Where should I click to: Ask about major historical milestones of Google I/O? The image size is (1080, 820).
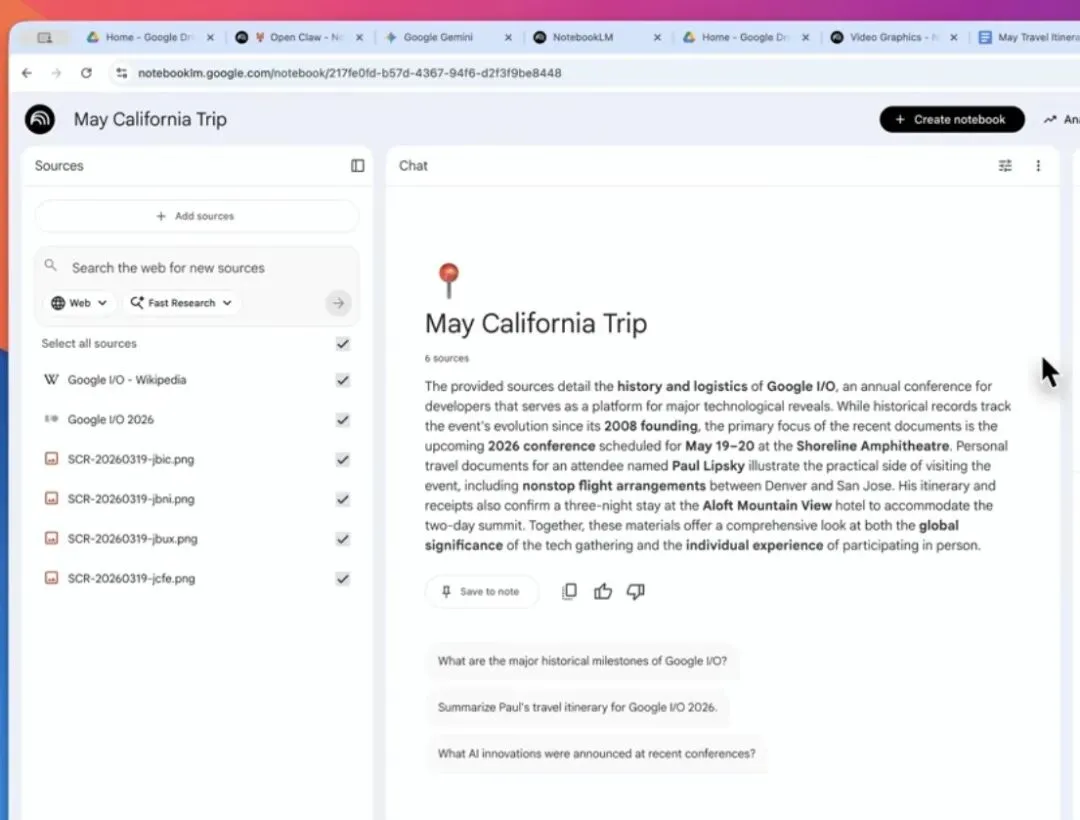(582, 661)
